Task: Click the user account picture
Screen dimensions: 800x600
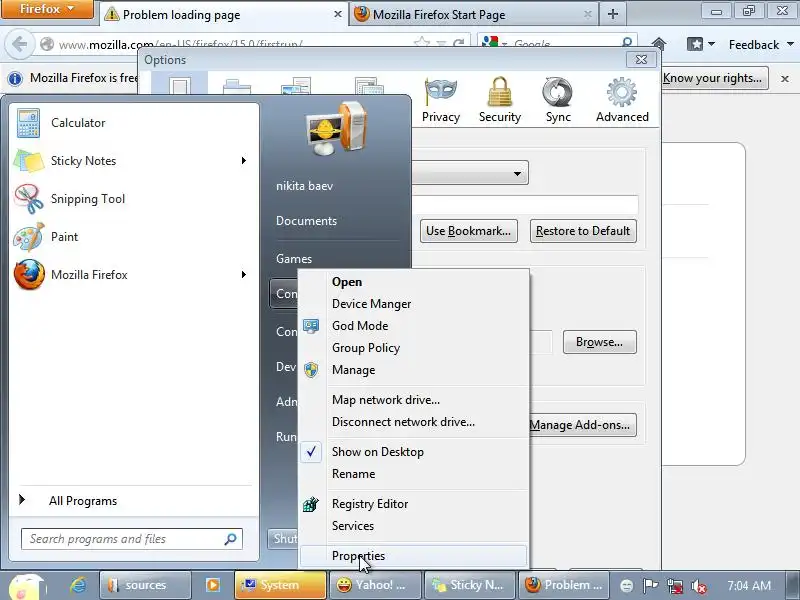Action: (336, 129)
